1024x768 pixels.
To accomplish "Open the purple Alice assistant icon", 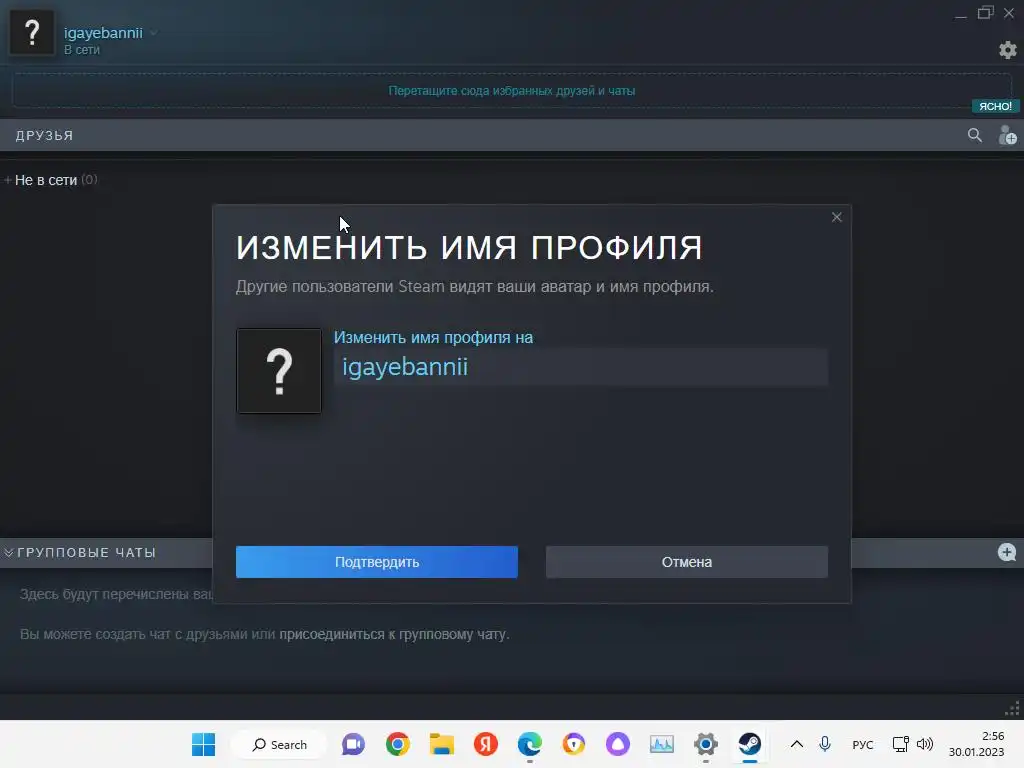I will tap(618, 744).
